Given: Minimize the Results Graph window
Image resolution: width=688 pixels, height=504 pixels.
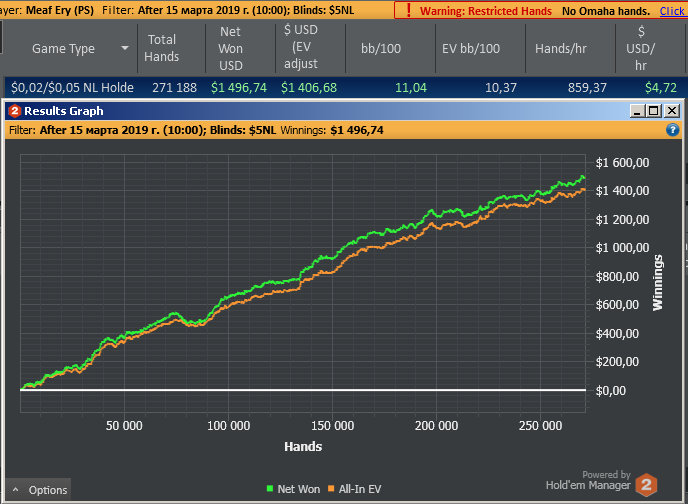Looking at the screenshot, I should pyautogui.click(x=637, y=111).
